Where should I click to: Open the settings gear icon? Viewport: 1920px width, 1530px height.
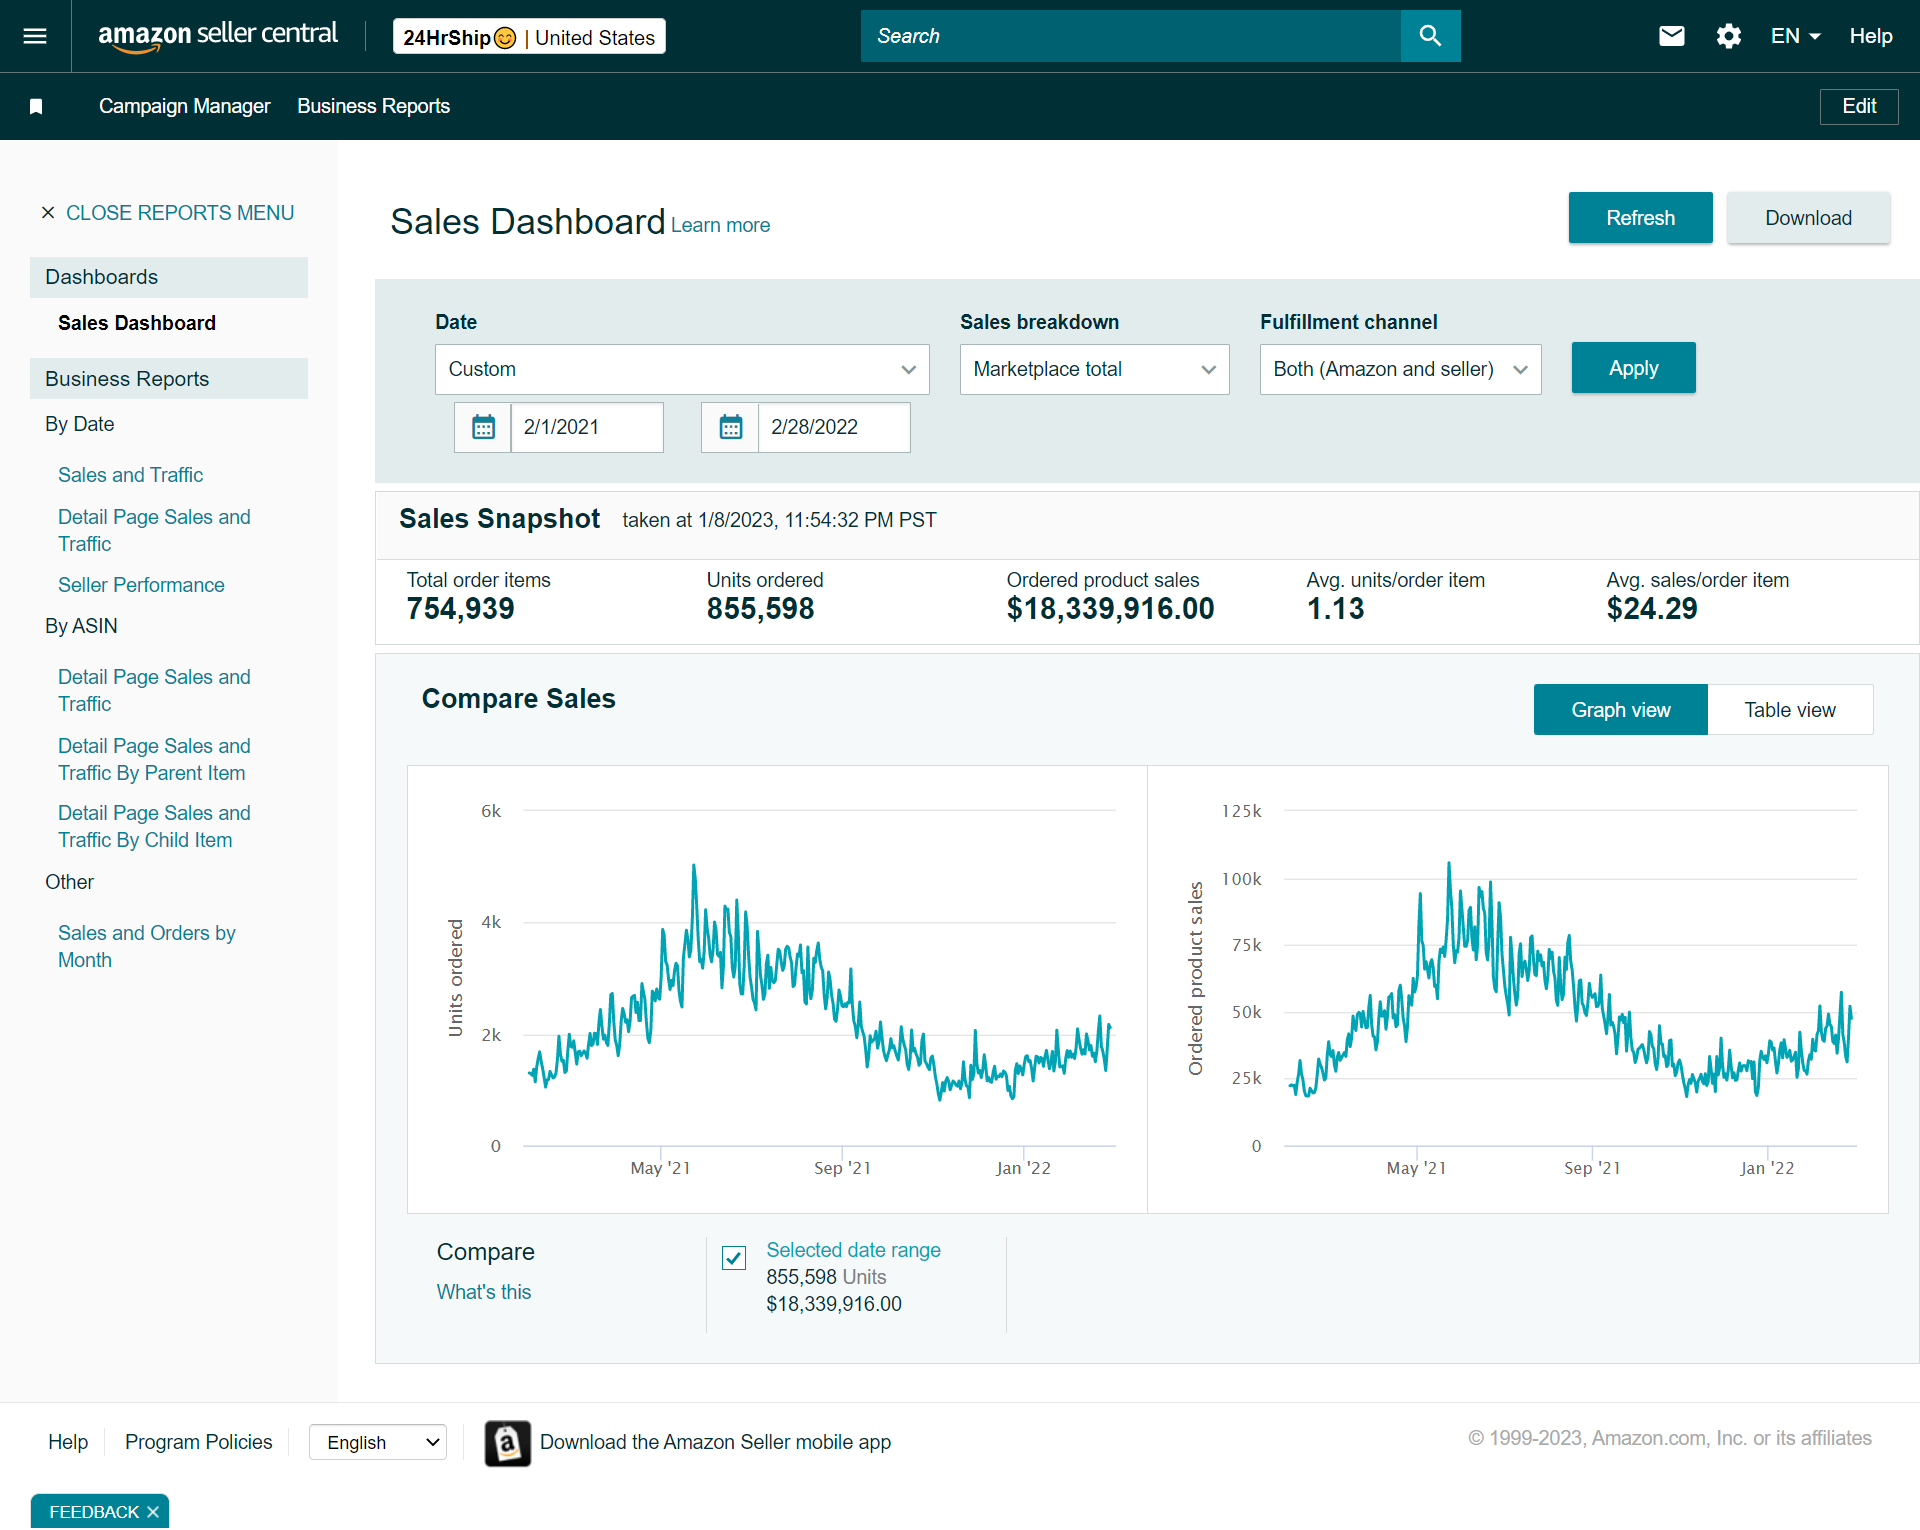[1729, 36]
